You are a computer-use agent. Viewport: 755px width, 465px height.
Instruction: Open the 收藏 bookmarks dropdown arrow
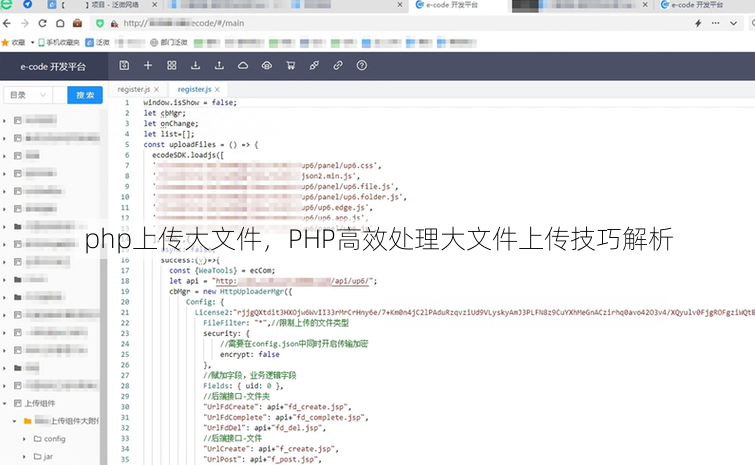coord(32,42)
